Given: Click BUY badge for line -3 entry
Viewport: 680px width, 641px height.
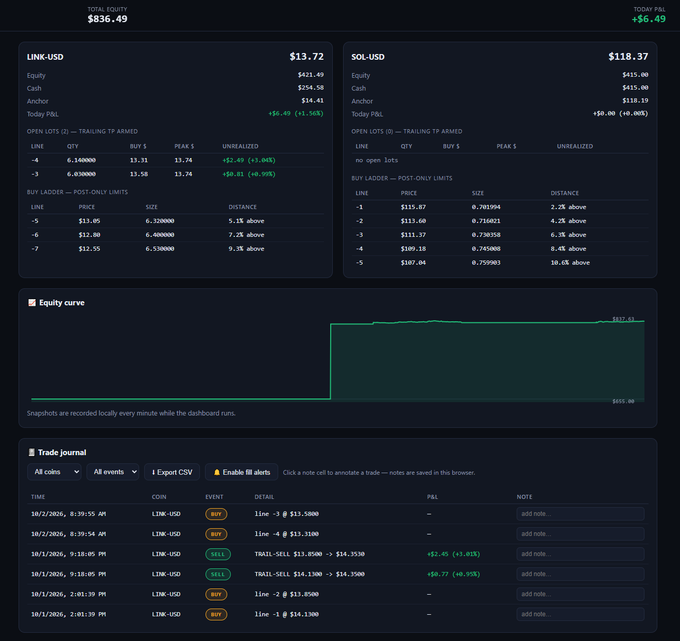Looking at the screenshot, I should (216, 514).
